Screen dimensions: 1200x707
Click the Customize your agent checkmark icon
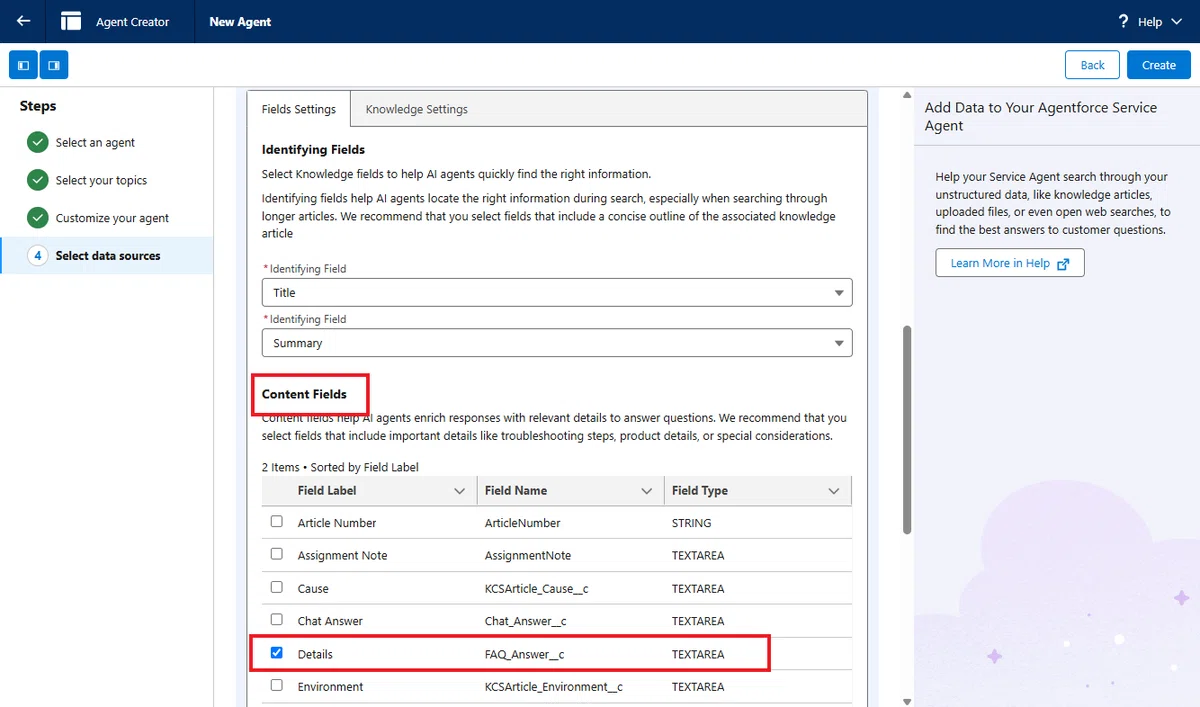pyautogui.click(x=38, y=218)
